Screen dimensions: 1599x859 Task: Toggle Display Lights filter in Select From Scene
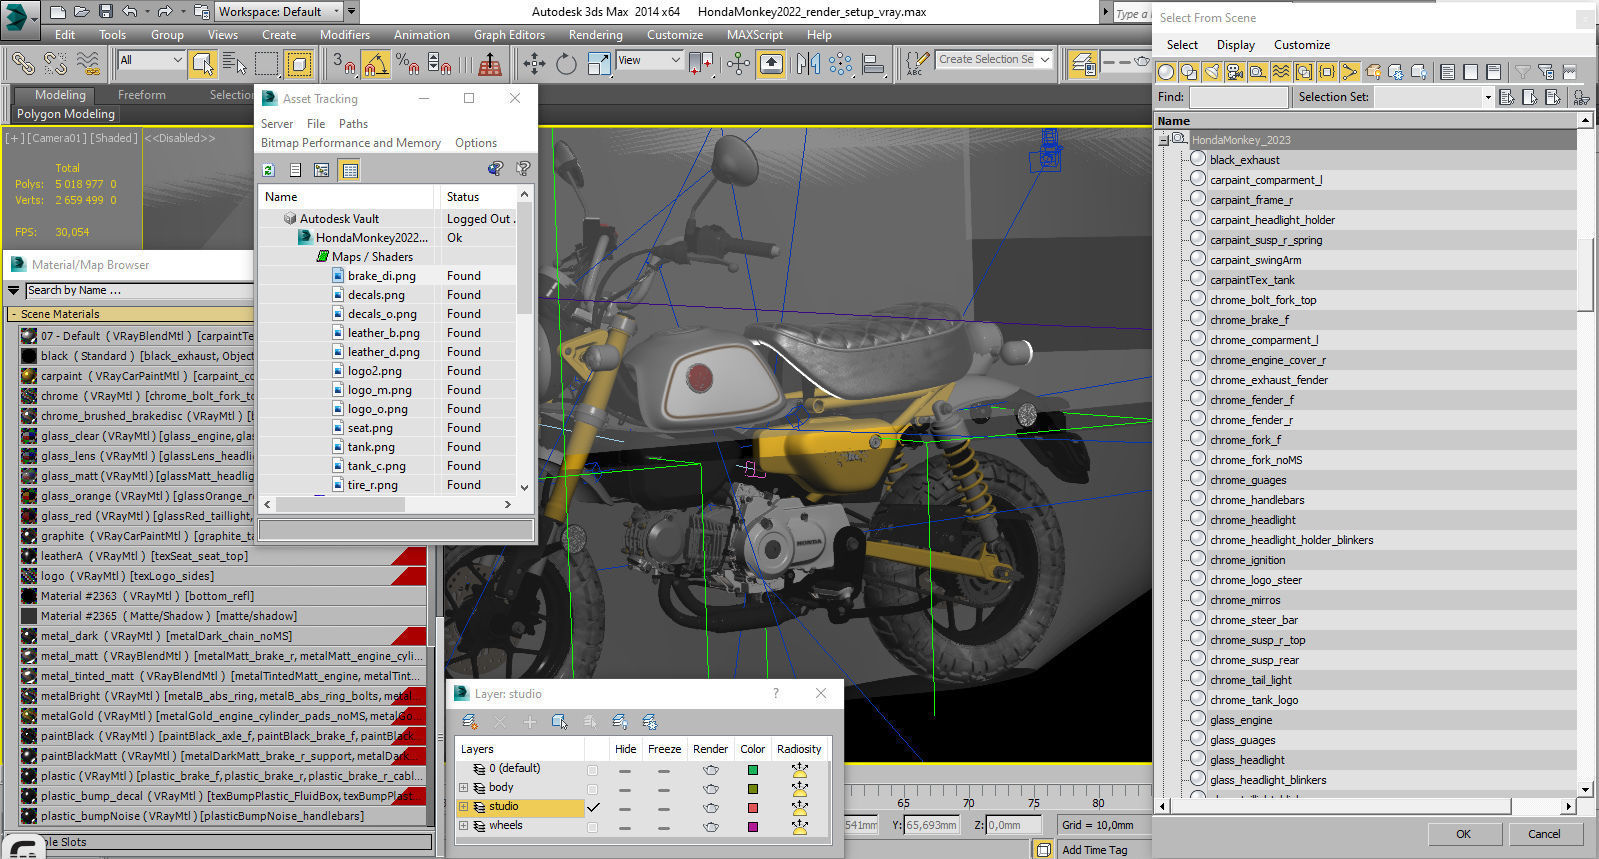tap(1212, 72)
